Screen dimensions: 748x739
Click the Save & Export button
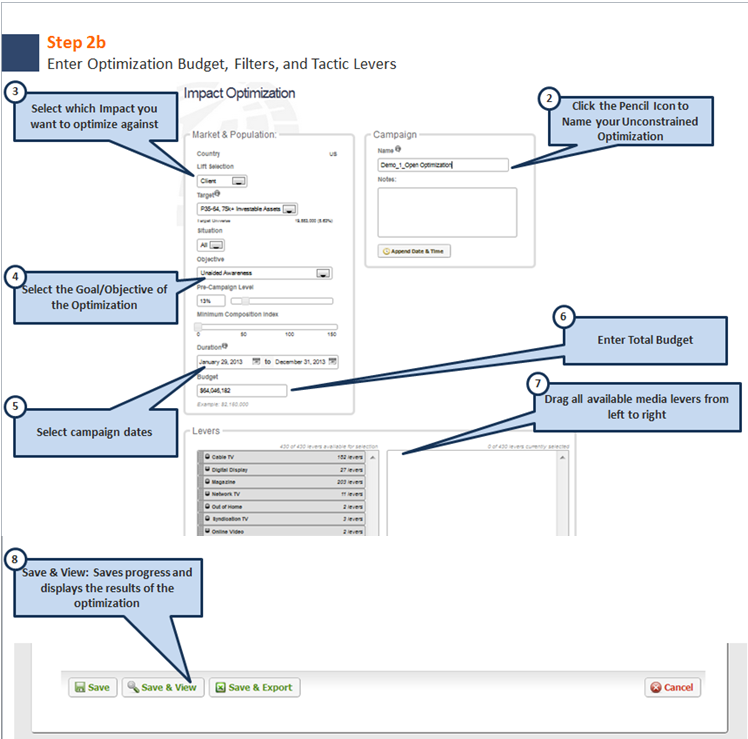[x=254, y=688]
